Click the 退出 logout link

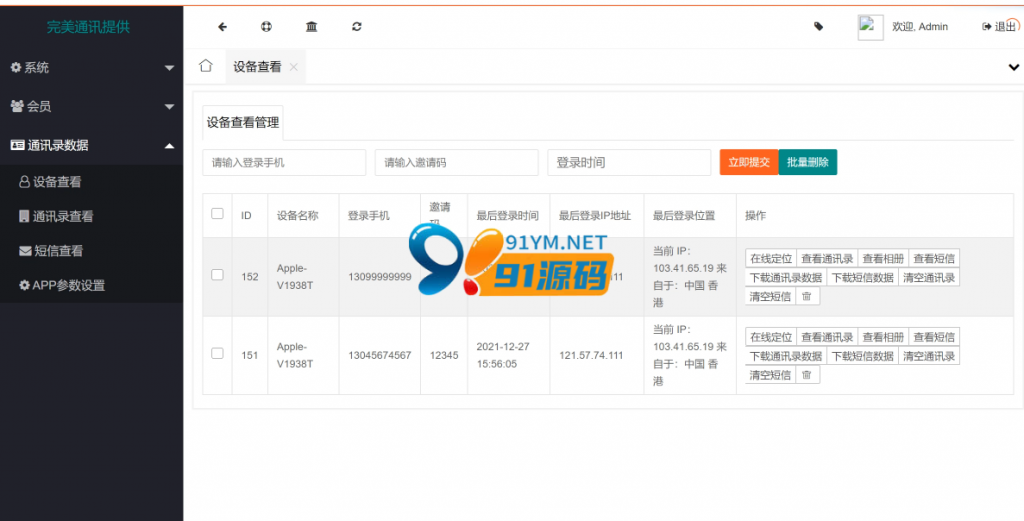point(1000,27)
